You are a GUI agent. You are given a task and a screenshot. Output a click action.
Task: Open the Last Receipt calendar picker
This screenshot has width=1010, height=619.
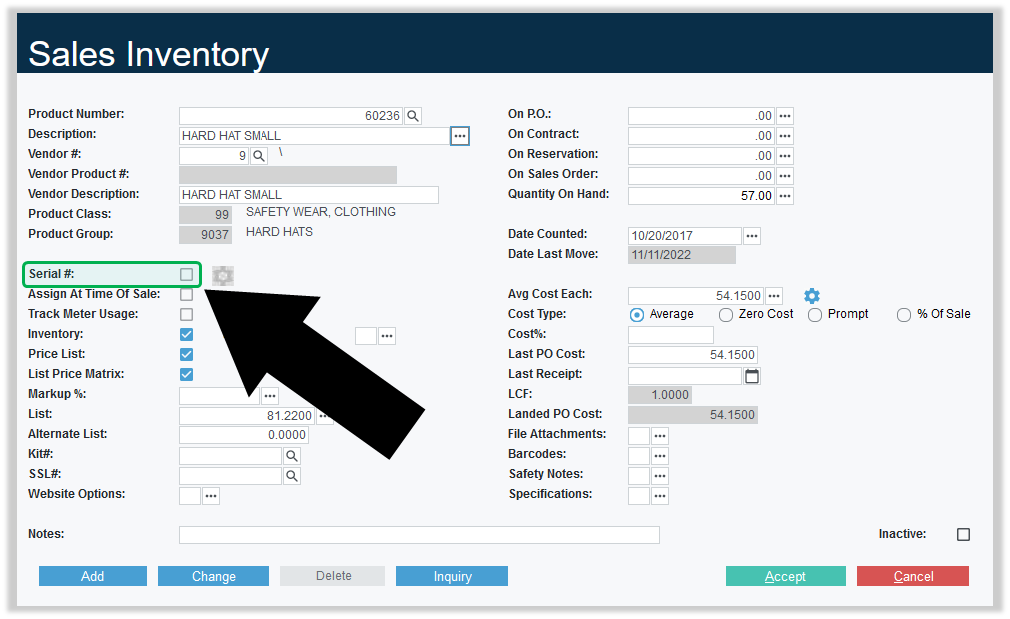(752, 376)
